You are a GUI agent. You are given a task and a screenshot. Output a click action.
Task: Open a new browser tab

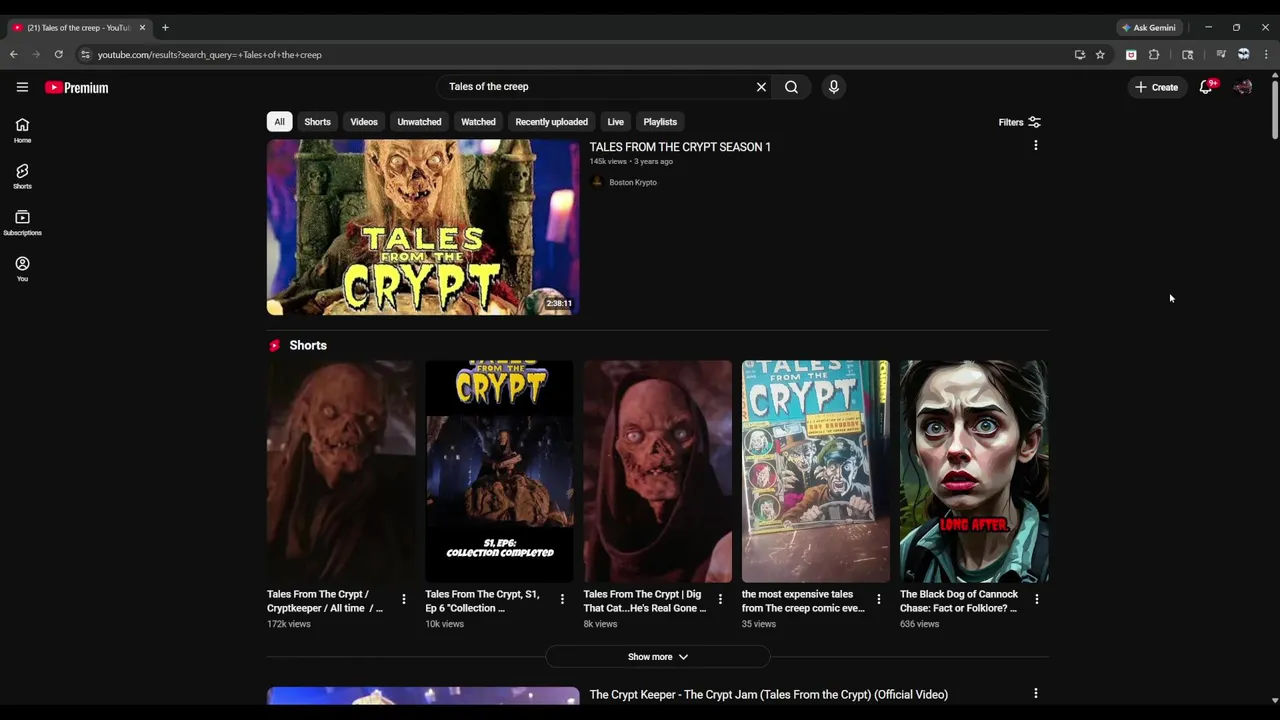[165, 28]
